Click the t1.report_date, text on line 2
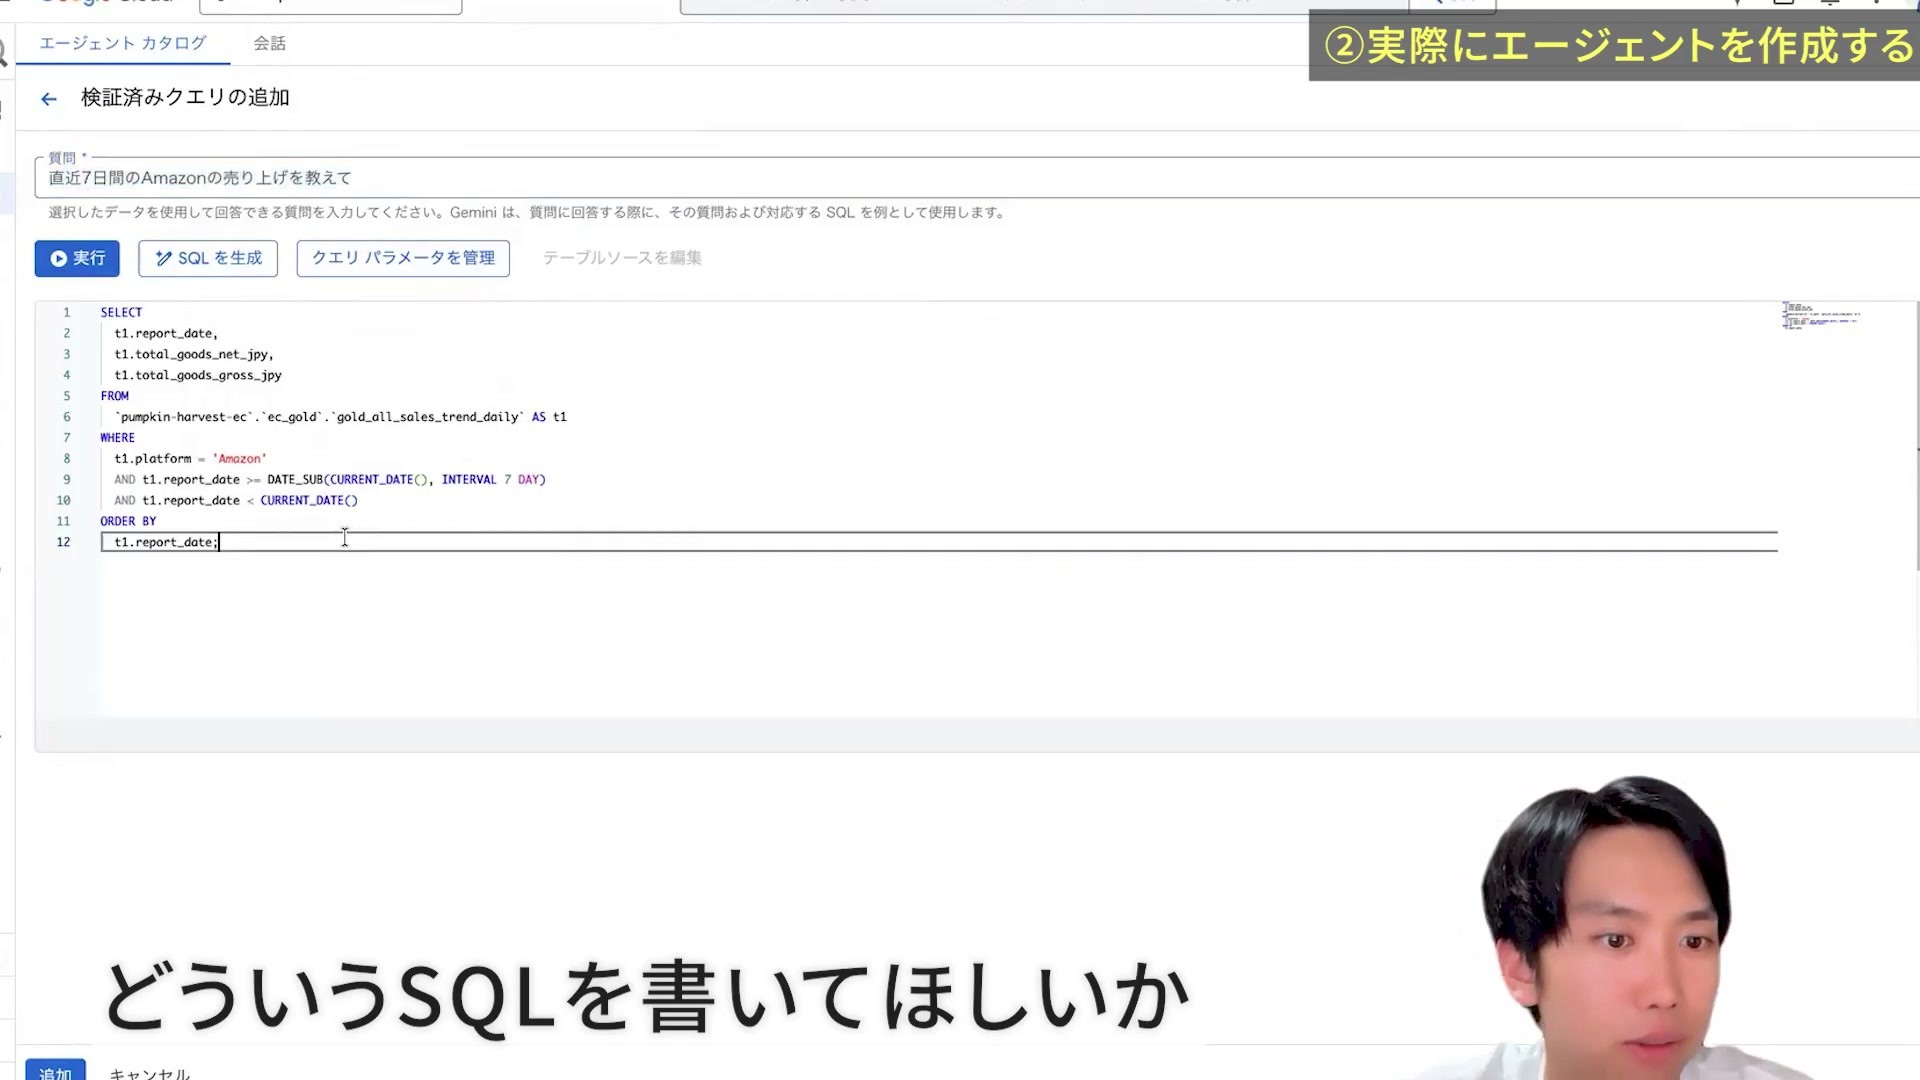 pyautogui.click(x=166, y=333)
